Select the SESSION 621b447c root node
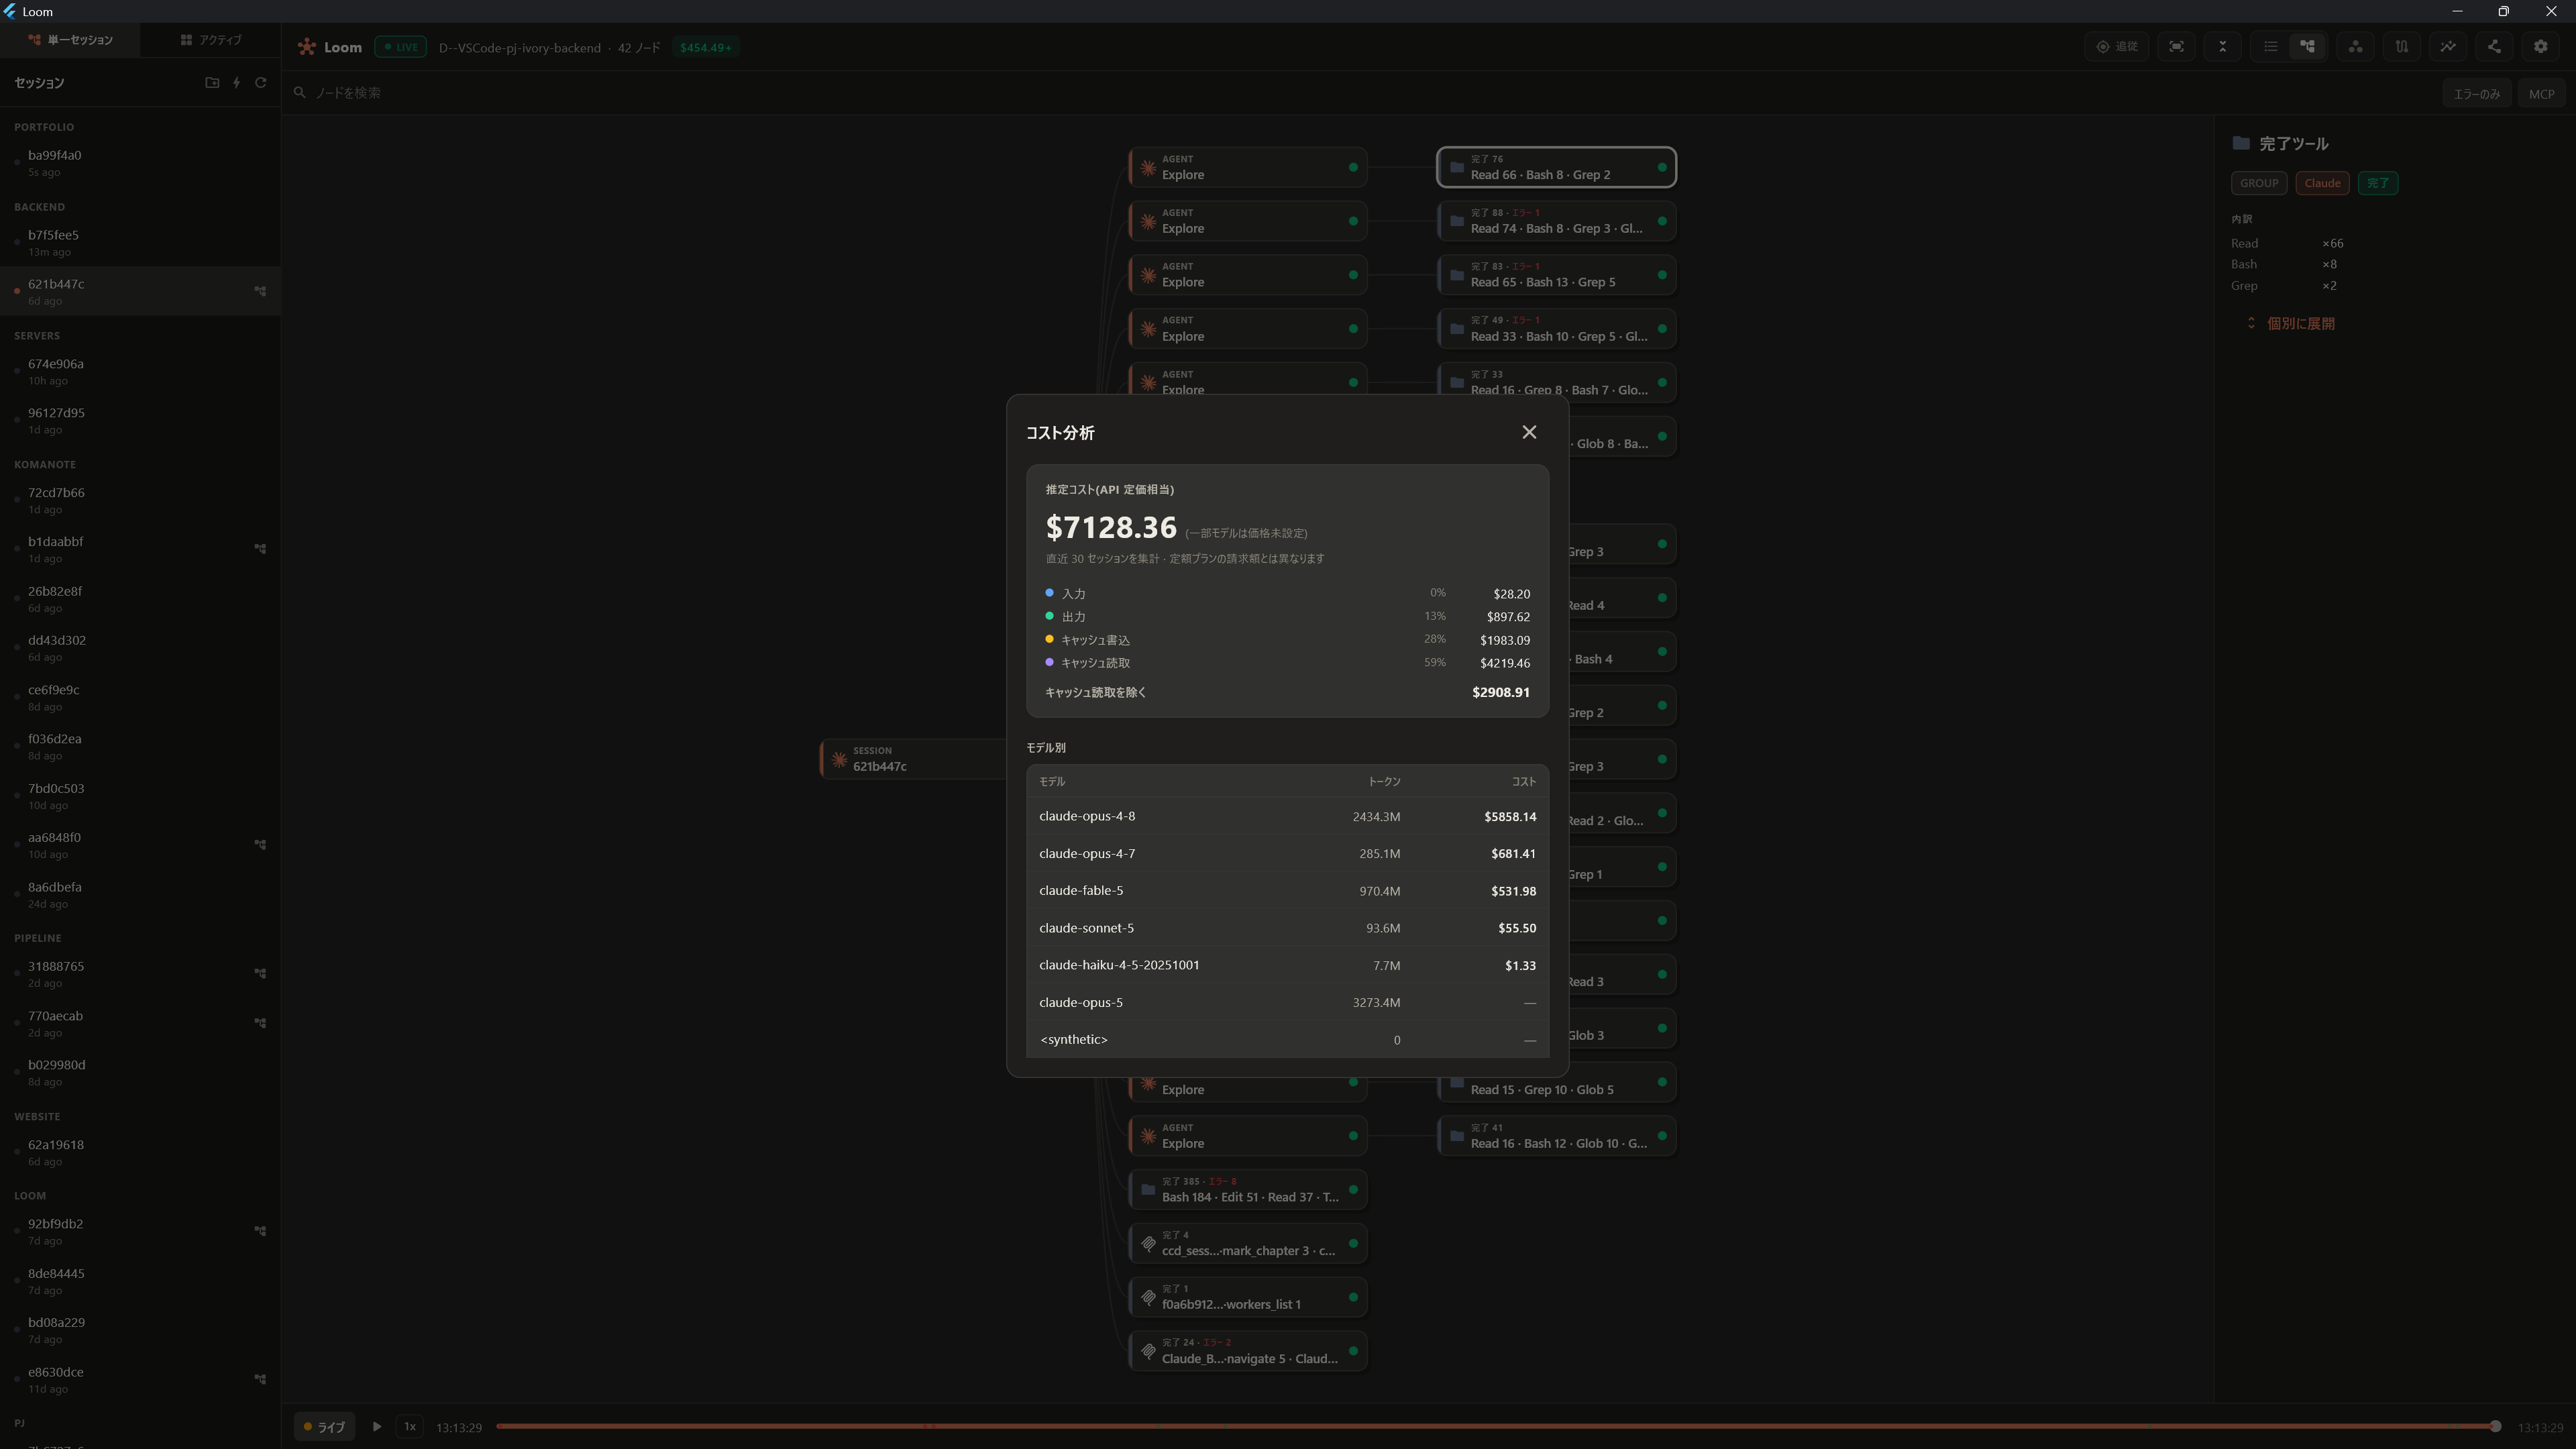Screen dimensions: 2576x1449 click(x=913, y=759)
